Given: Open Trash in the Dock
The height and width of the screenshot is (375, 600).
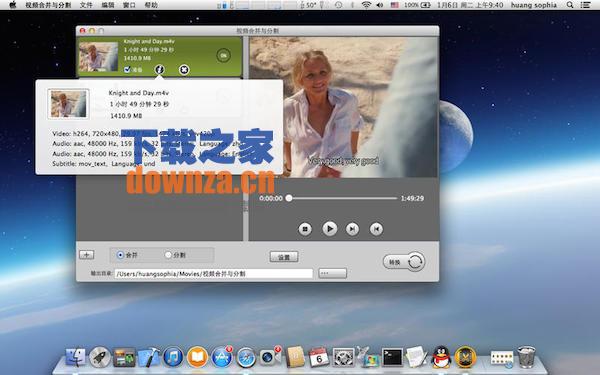Looking at the screenshot, I should [x=527, y=357].
